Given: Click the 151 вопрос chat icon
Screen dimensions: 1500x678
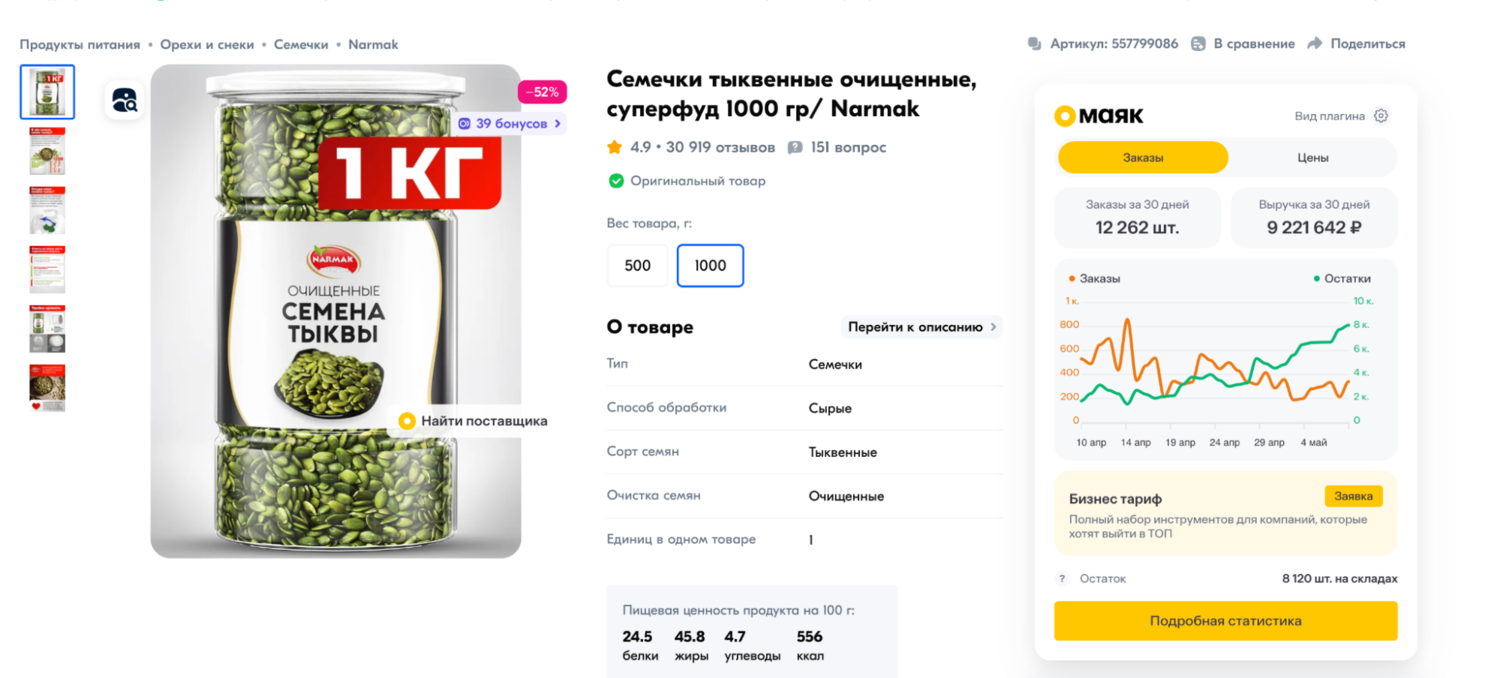Looking at the screenshot, I should 795,148.
